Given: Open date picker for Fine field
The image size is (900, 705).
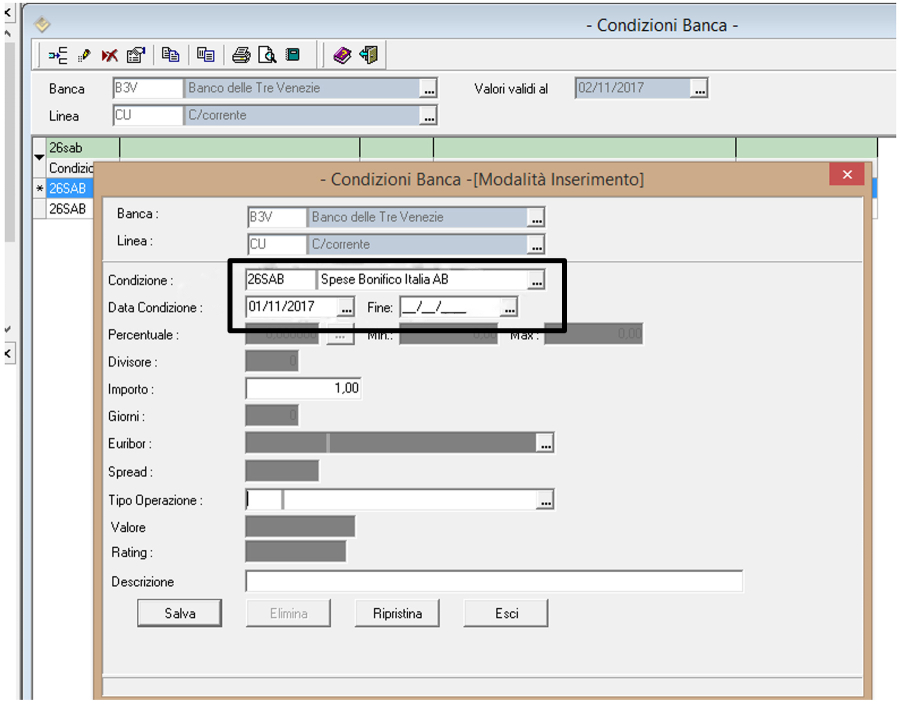Looking at the screenshot, I should tap(509, 308).
